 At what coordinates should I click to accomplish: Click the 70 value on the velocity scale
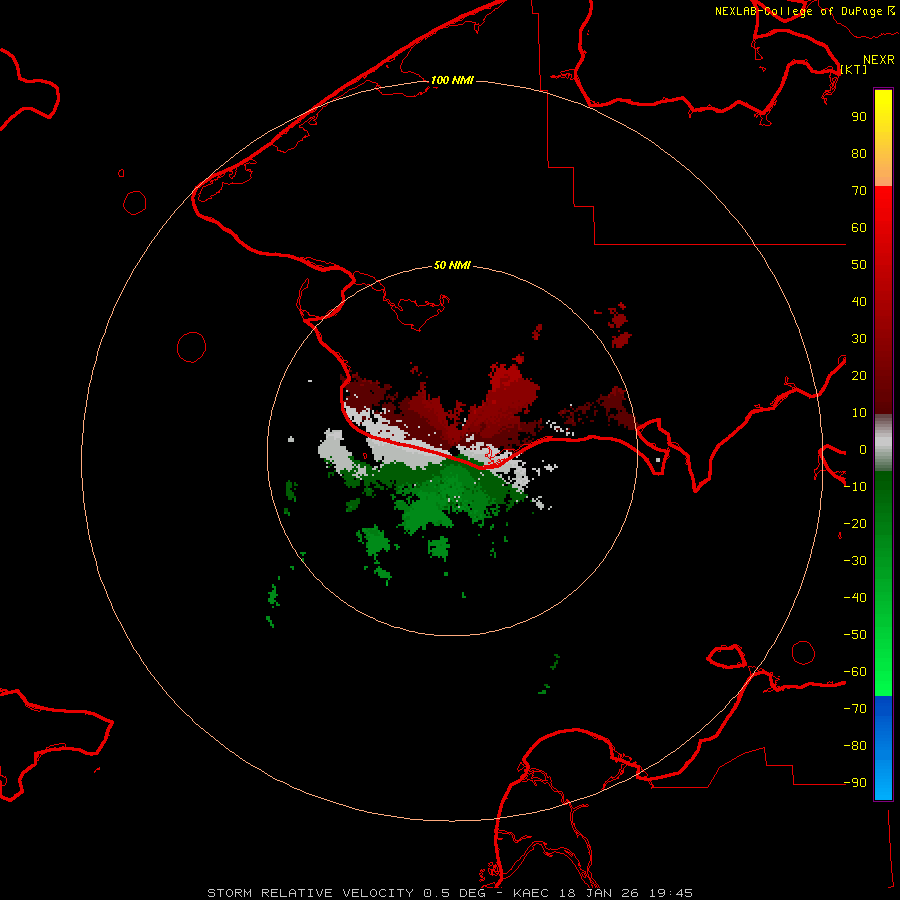coord(859,191)
